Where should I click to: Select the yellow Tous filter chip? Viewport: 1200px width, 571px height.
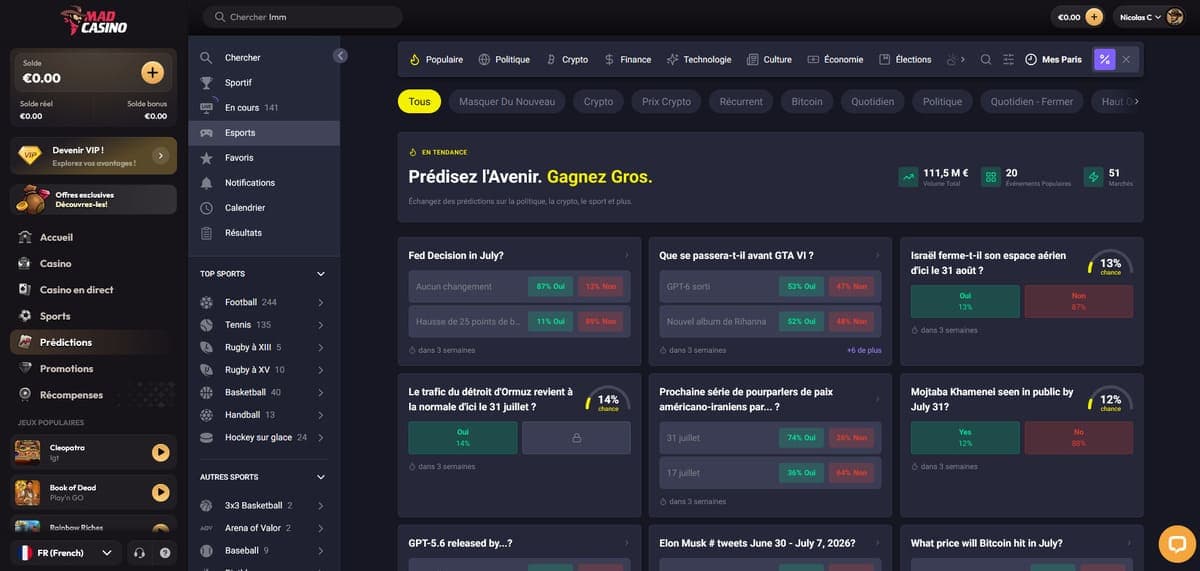coord(419,101)
